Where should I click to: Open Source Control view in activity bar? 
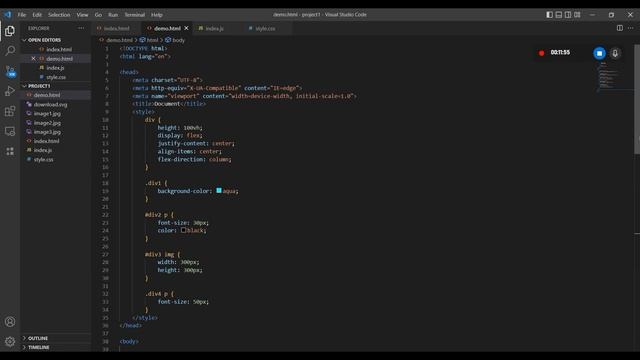pos(10,71)
